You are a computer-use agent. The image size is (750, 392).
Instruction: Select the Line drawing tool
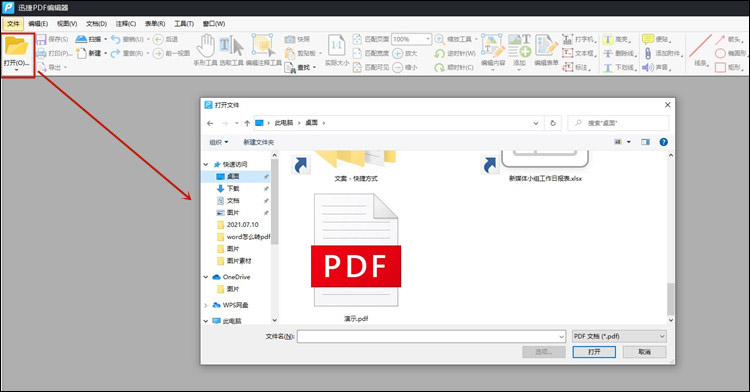[701, 46]
